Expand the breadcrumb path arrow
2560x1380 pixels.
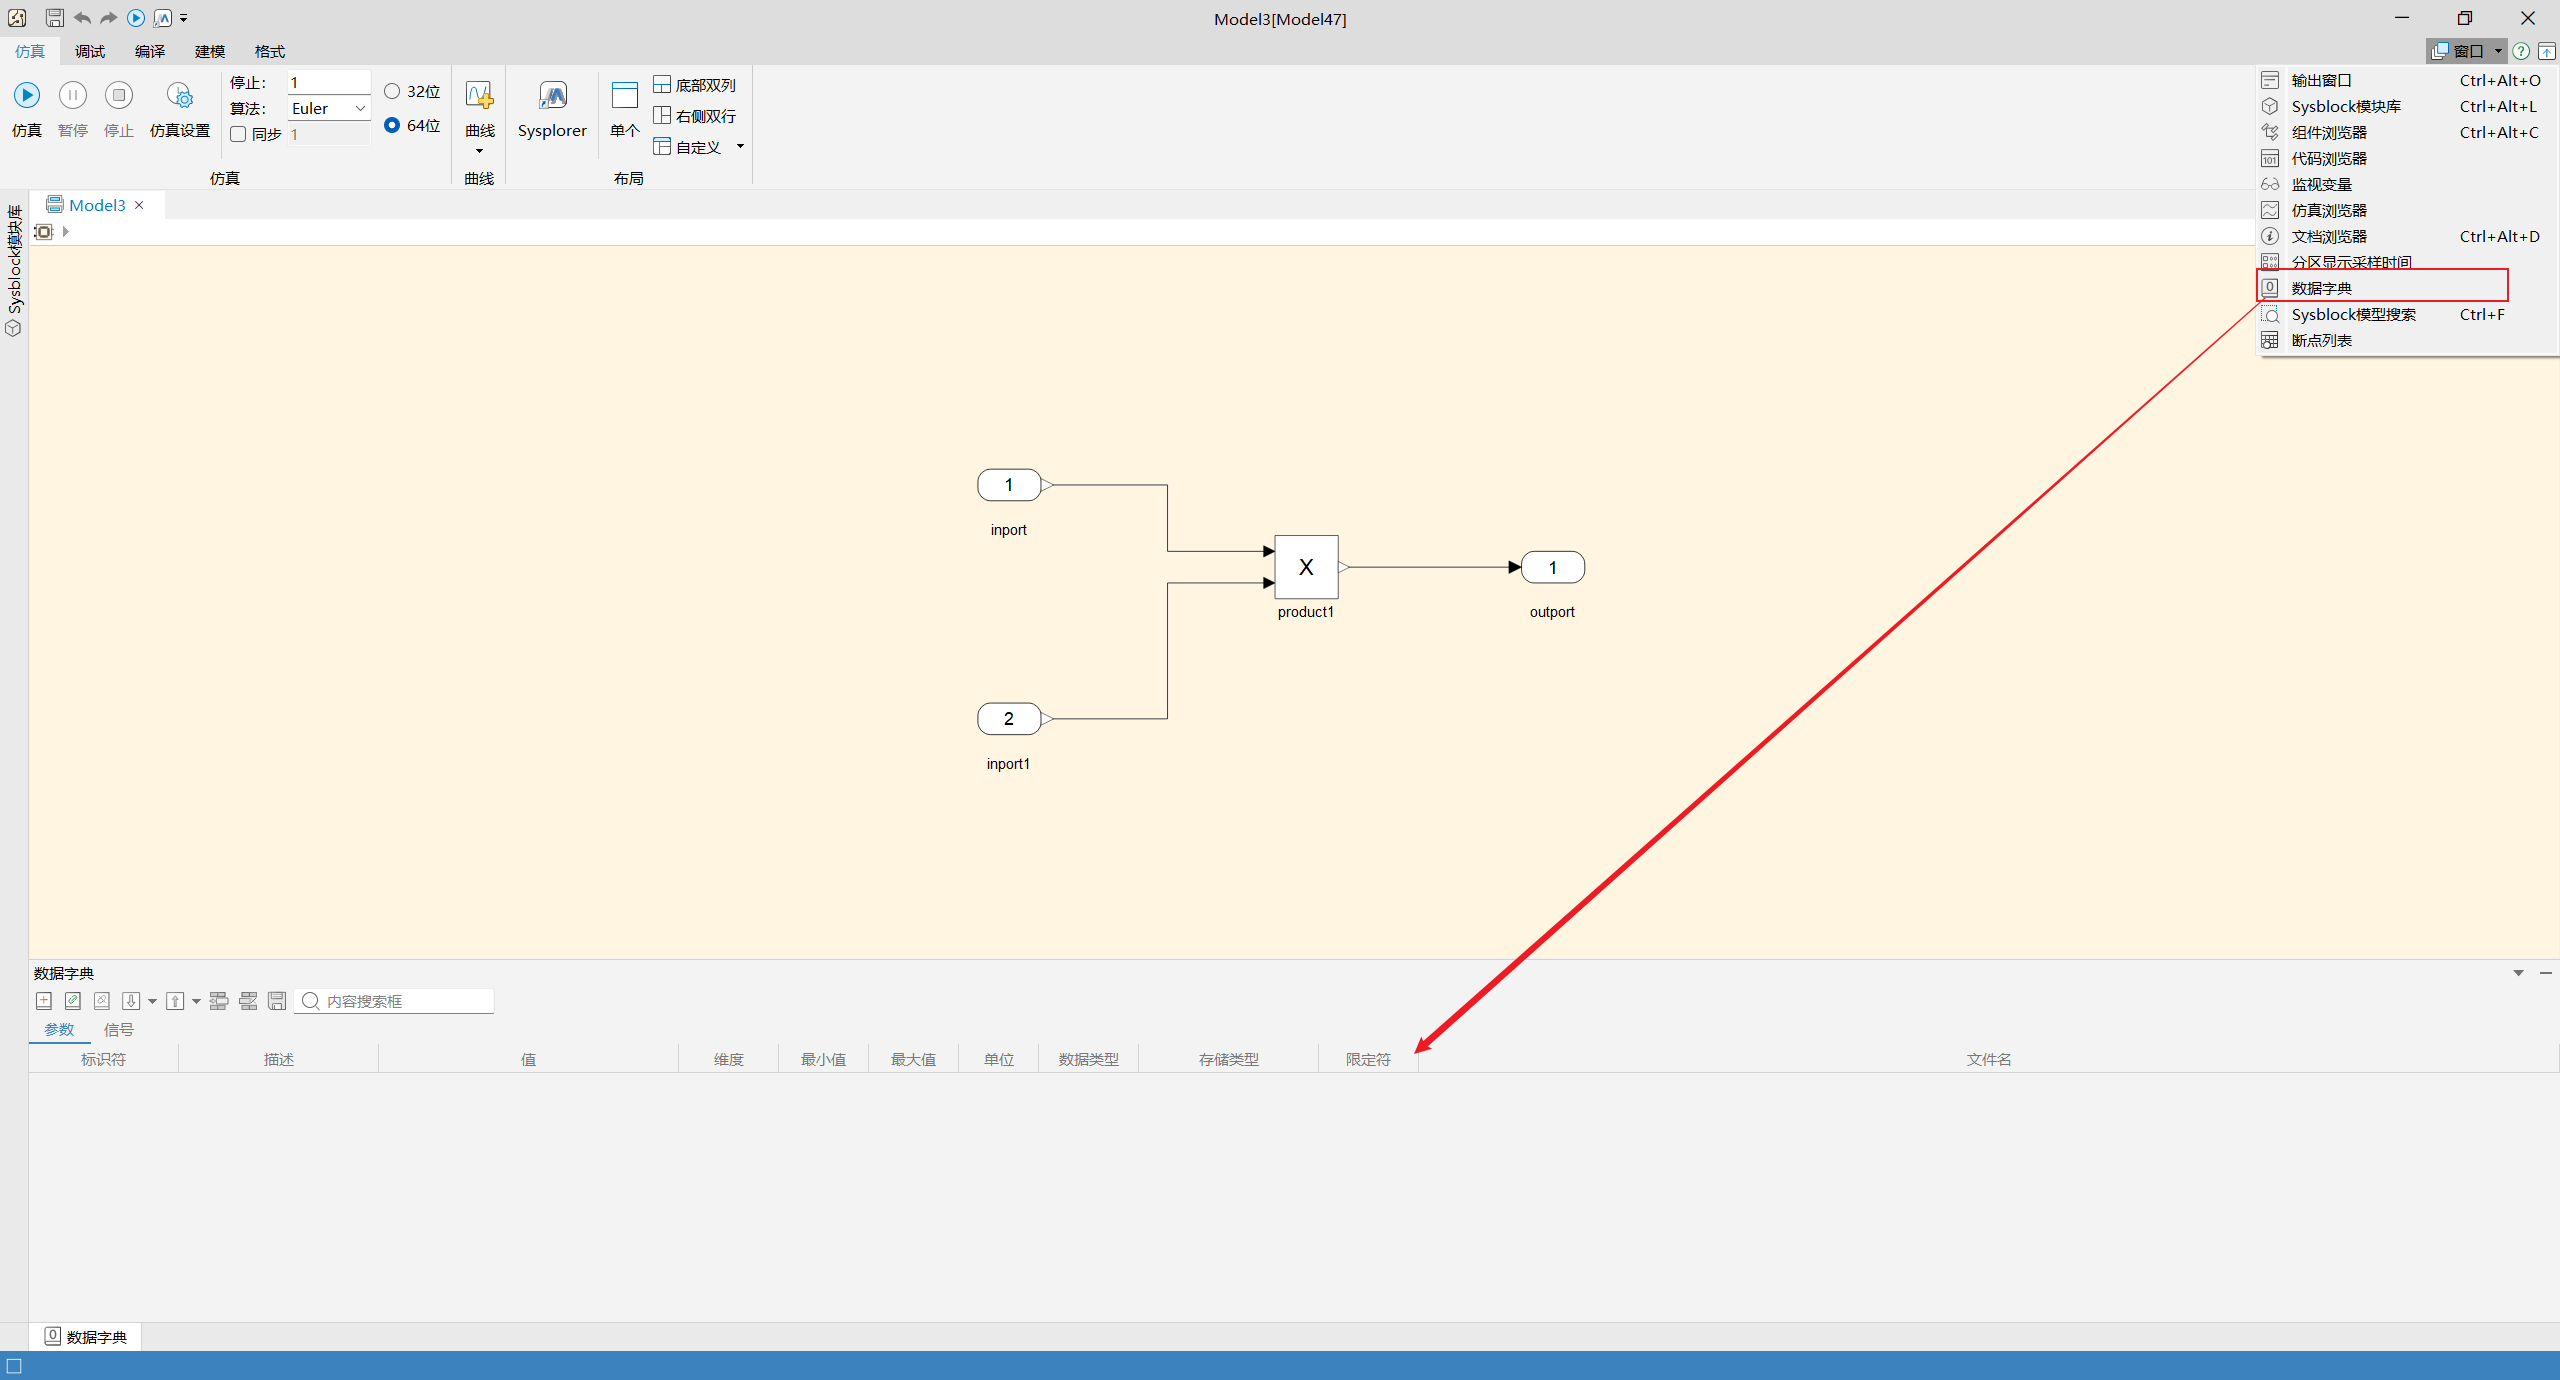66,231
